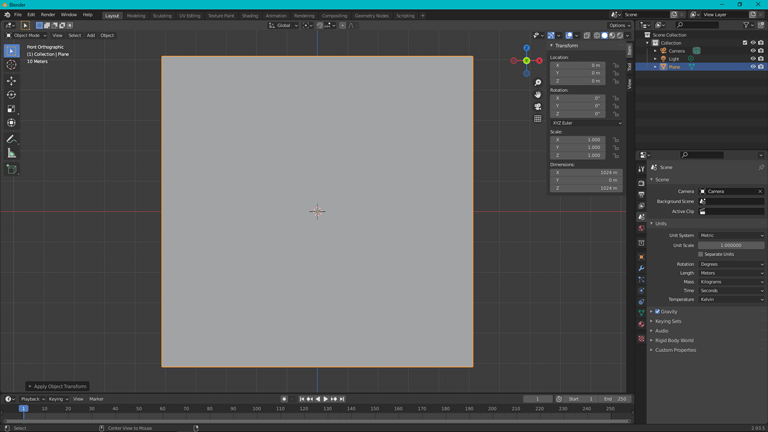Open the Object Mode dropdown
The height and width of the screenshot is (432, 768).
pos(26,35)
